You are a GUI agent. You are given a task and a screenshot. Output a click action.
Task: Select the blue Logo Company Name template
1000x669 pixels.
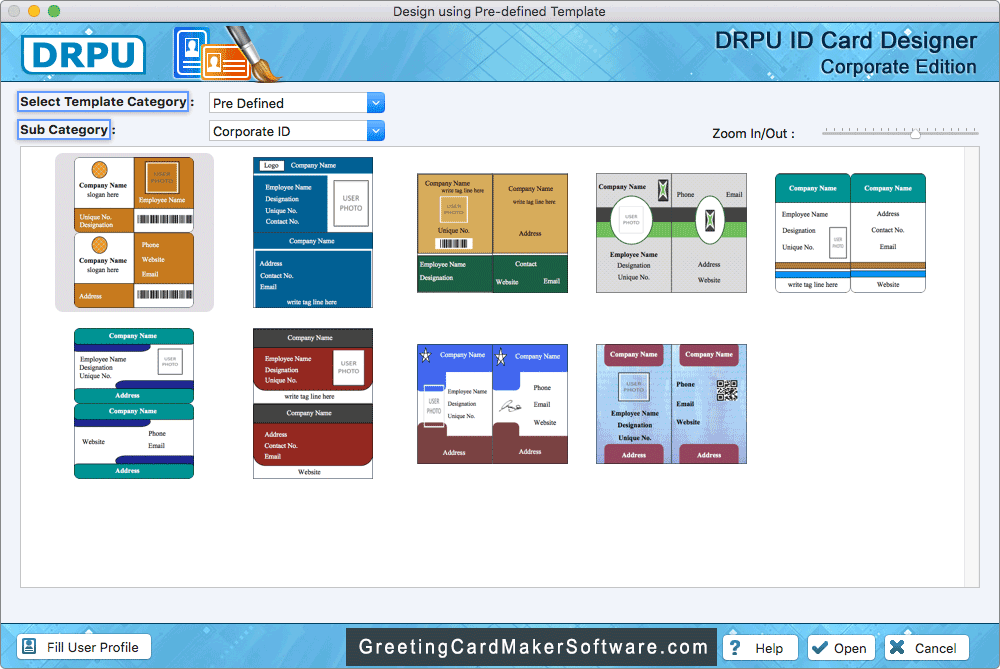312,233
